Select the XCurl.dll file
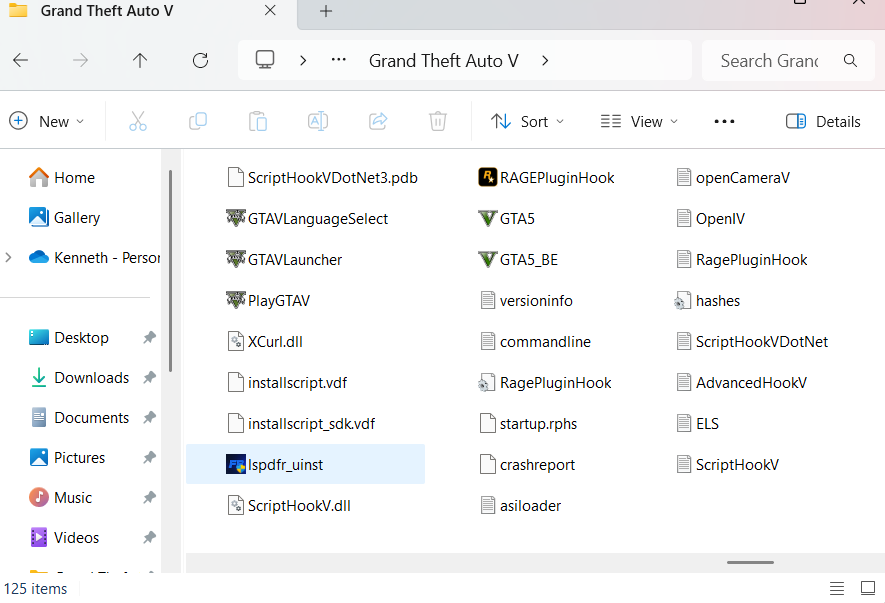The image size is (885, 603). tap(265, 342)
